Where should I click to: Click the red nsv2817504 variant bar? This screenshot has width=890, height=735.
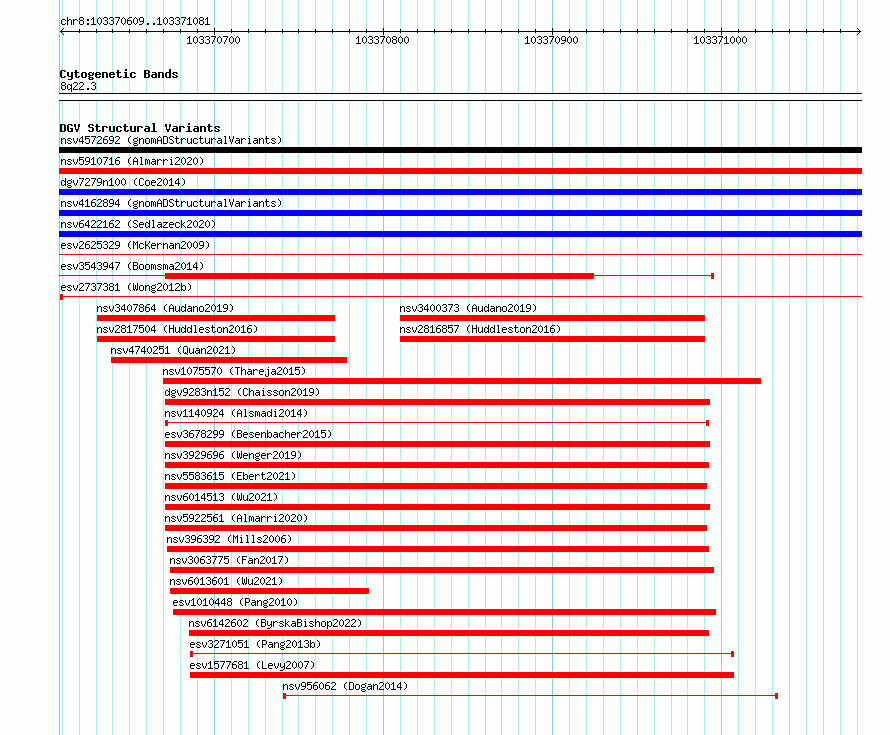216,339
